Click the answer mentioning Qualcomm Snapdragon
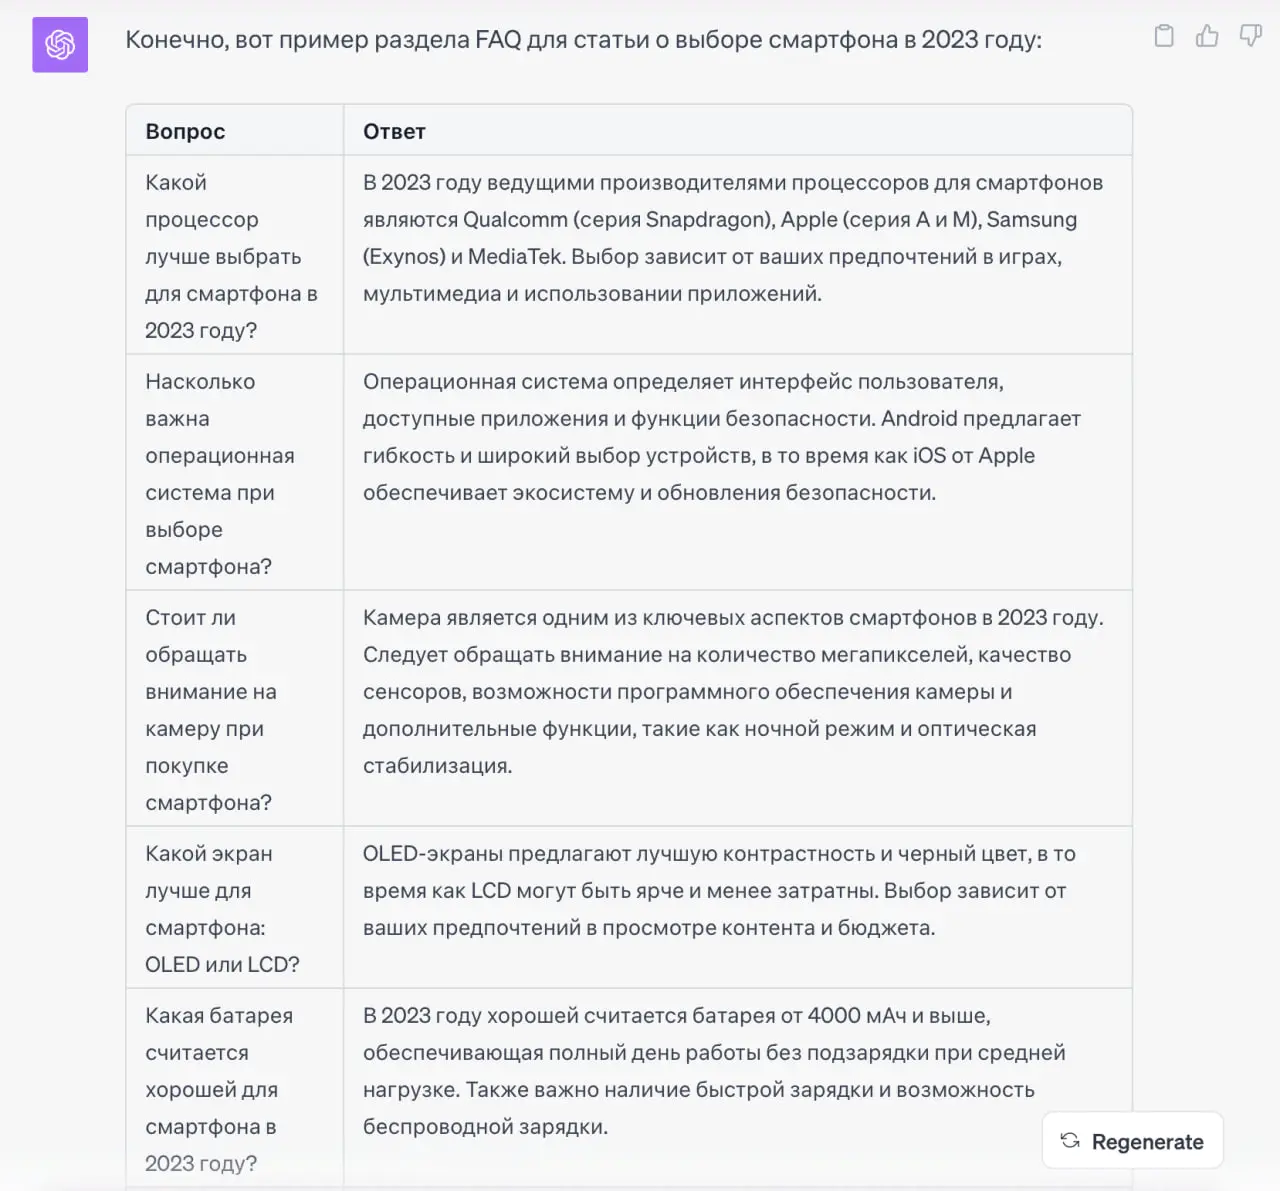Image resolution: width=1280 pixels, height=1191 pixels. 733,238
